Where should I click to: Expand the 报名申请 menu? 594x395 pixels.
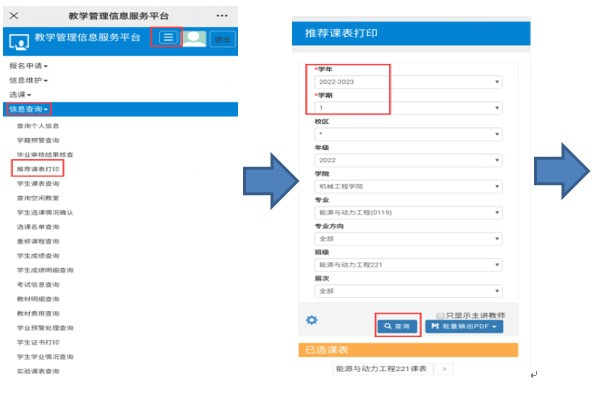click(28, 66)
